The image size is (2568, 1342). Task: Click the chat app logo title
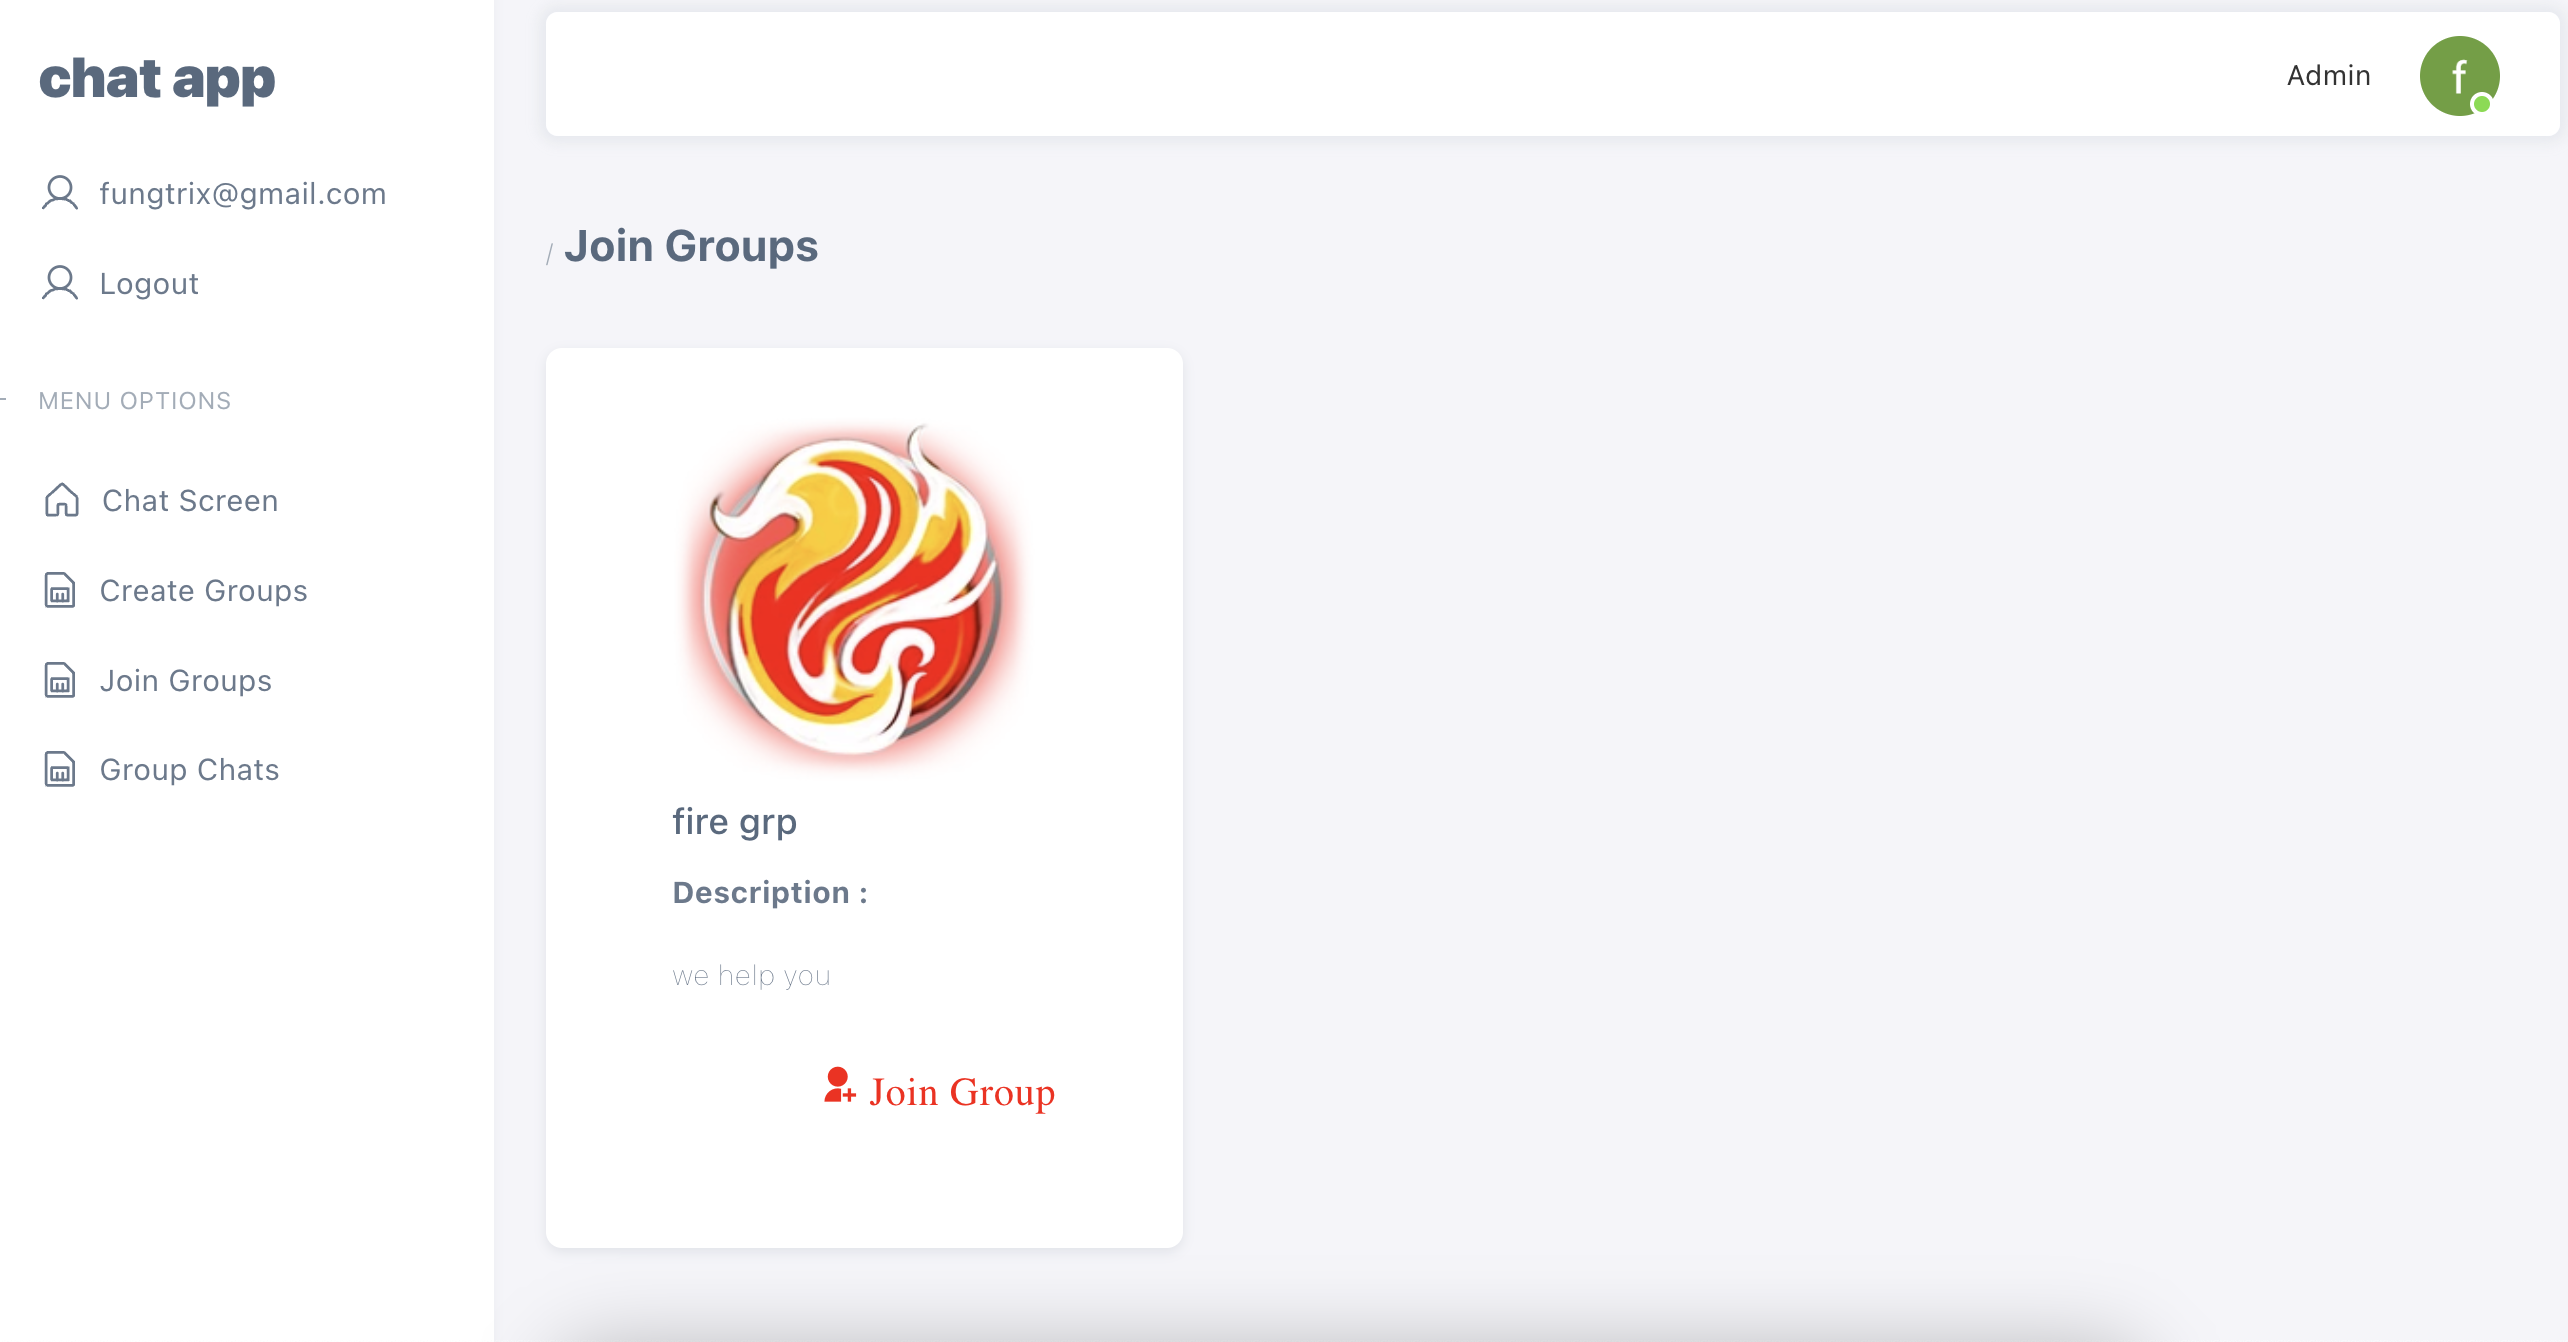(x=157, y=79)
